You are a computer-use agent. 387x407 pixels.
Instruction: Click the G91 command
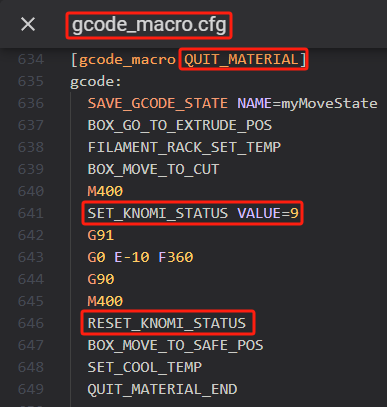point(101,235)
